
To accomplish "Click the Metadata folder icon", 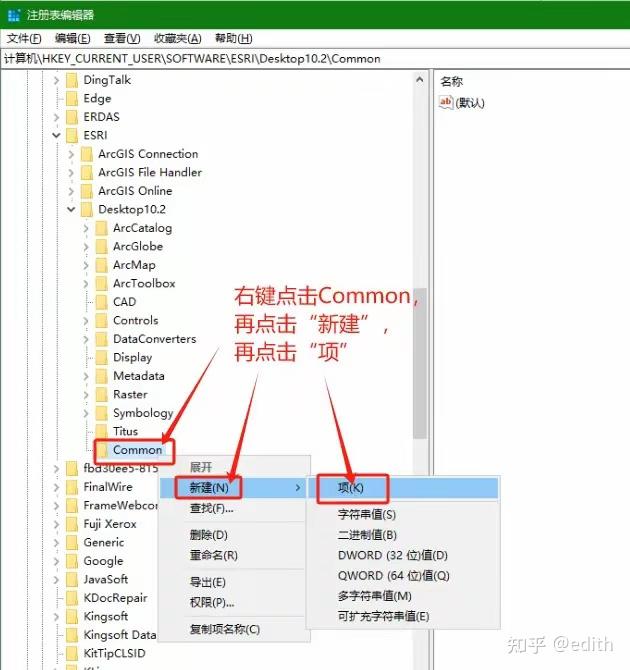I will pyautogui.click(x=102, y=376).
